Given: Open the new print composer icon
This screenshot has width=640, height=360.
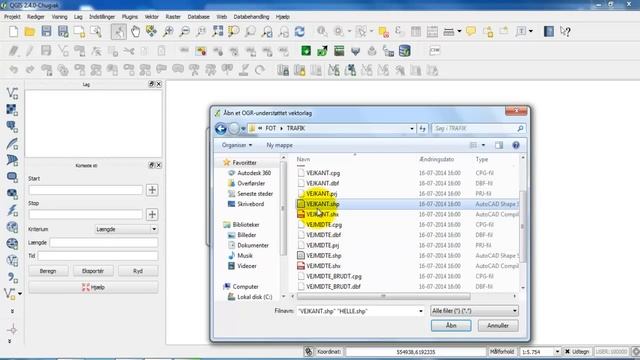Looking at the screenshot, I should pos(79,31).
